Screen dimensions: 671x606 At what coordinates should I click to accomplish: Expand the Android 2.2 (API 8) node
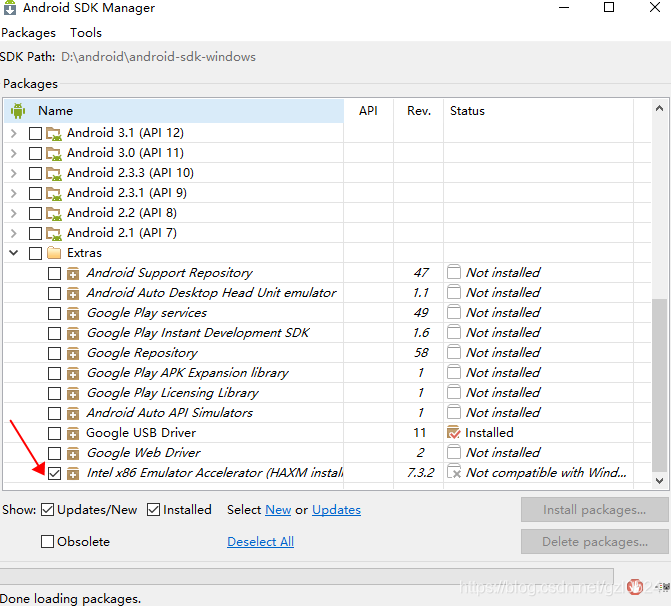14,213
